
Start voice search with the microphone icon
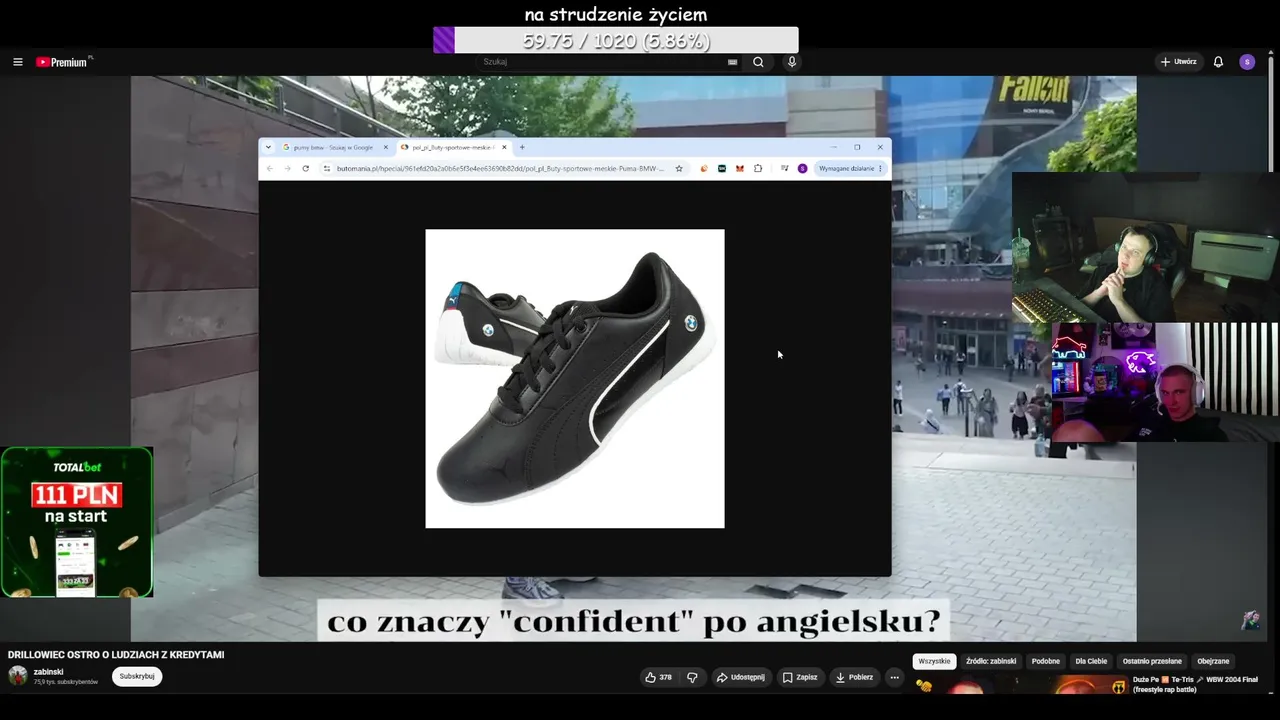coord(792,62)
